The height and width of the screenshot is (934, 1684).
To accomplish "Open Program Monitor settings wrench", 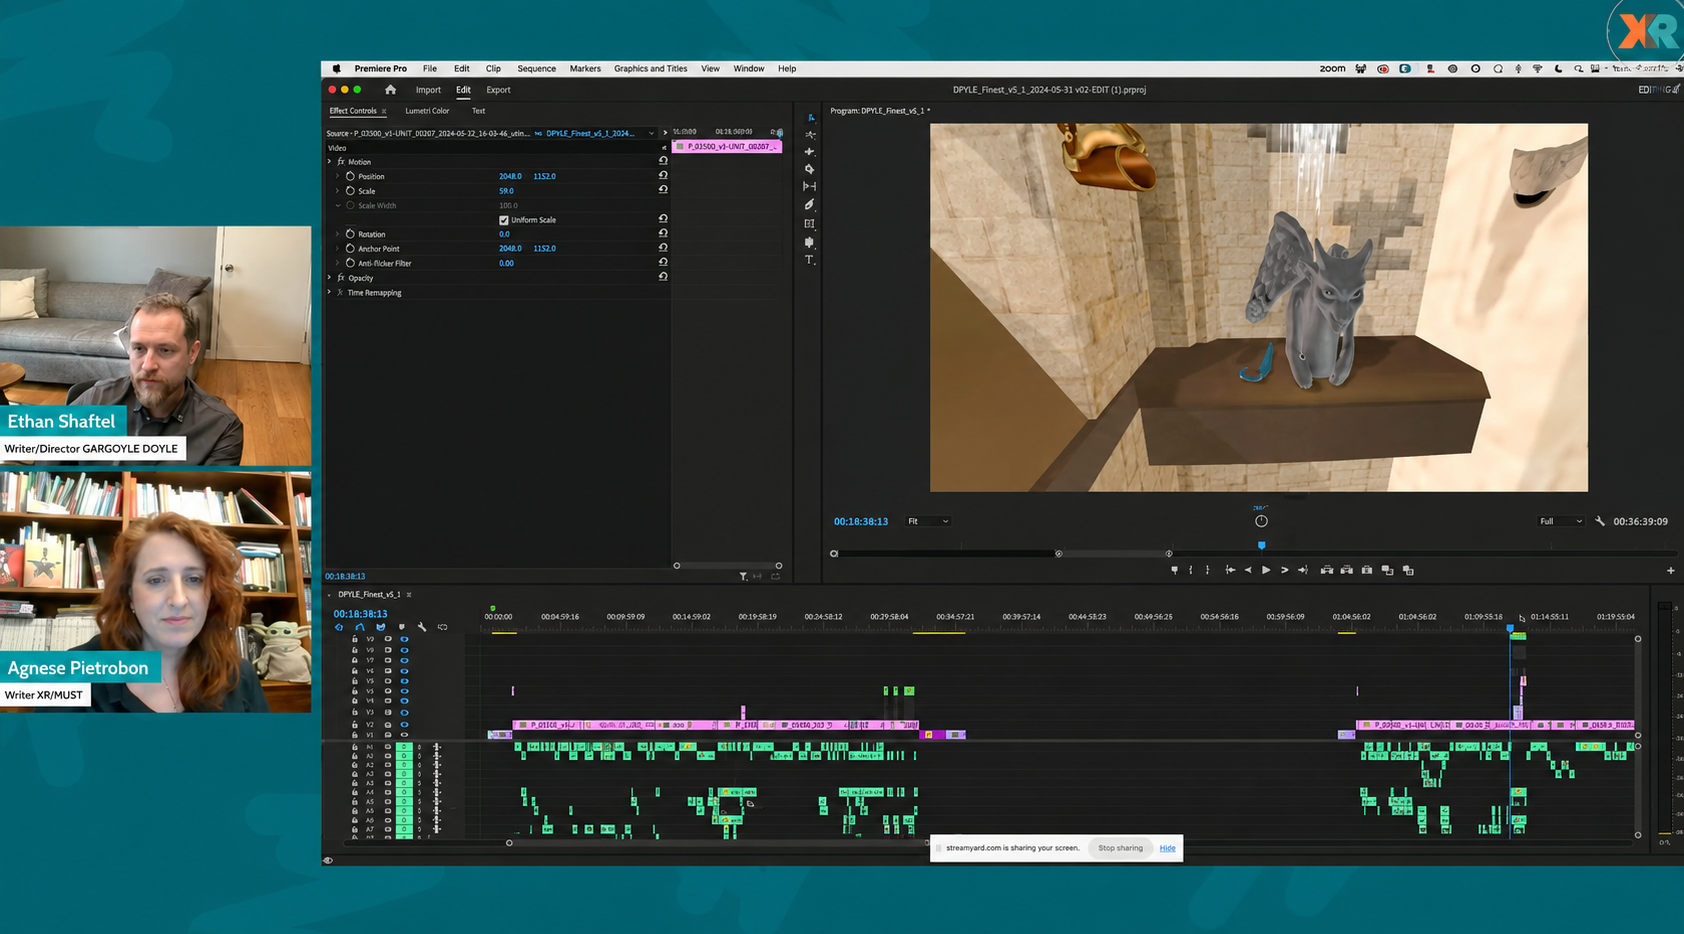I will click(1600, 521).
